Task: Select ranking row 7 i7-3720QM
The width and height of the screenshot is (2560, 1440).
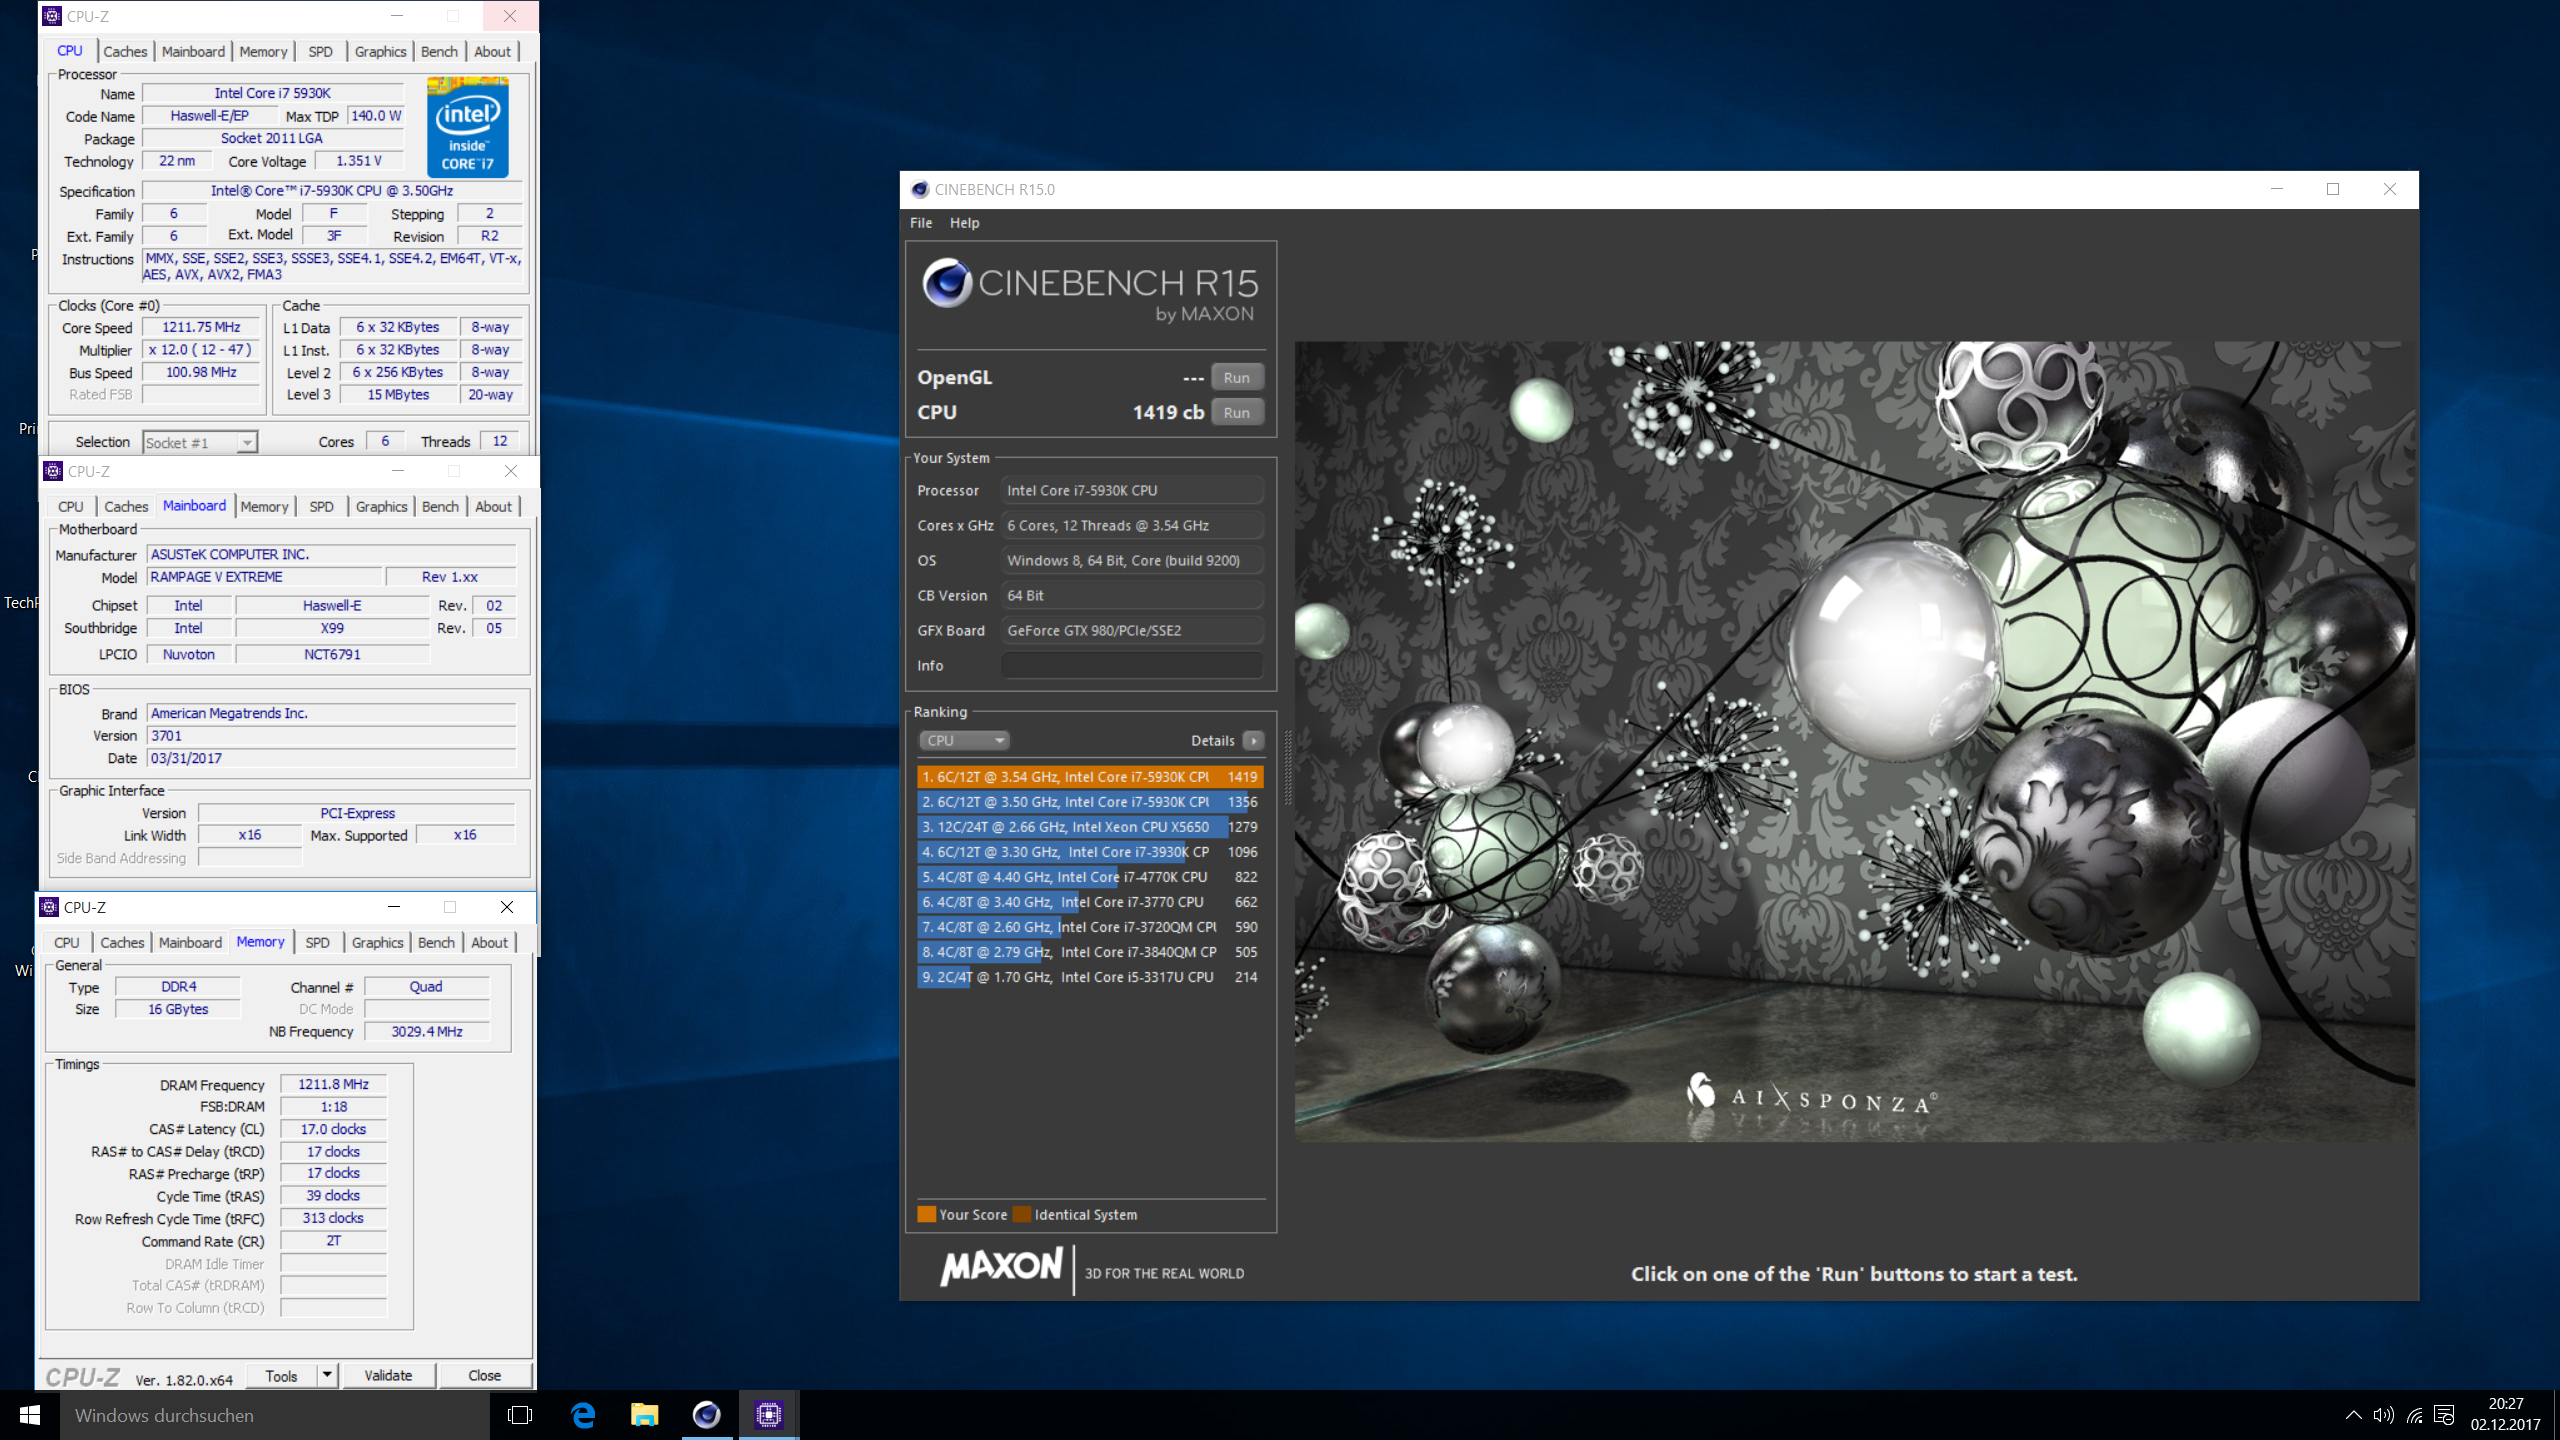Action: point(1090,927)
